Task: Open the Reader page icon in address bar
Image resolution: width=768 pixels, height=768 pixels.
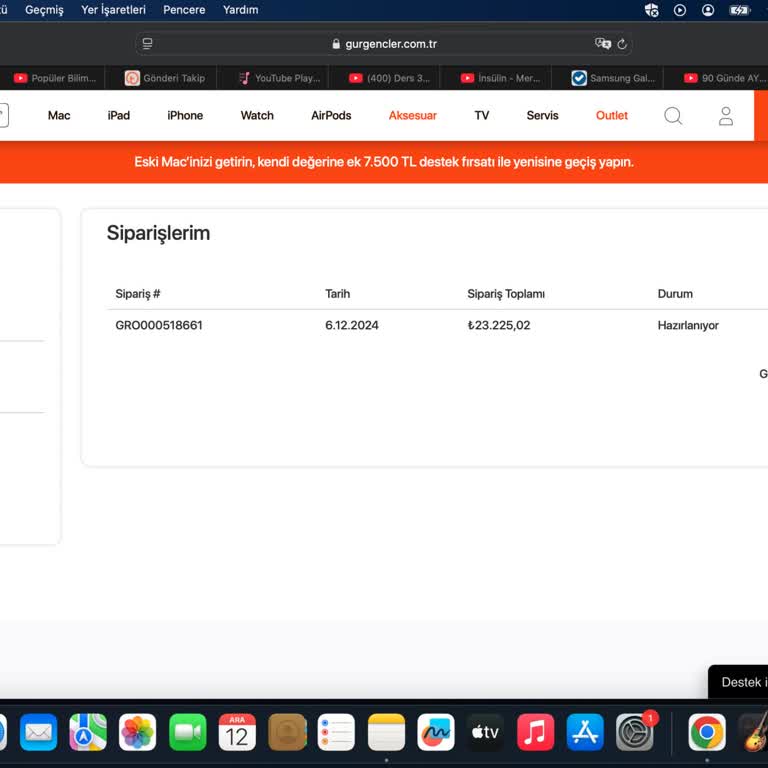Action: pos(148,44)
